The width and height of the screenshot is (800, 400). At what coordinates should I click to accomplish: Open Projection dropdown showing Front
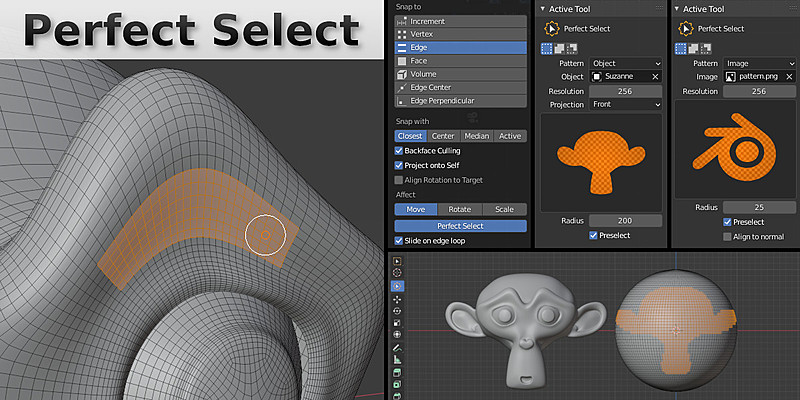click(x=626, y=104)
